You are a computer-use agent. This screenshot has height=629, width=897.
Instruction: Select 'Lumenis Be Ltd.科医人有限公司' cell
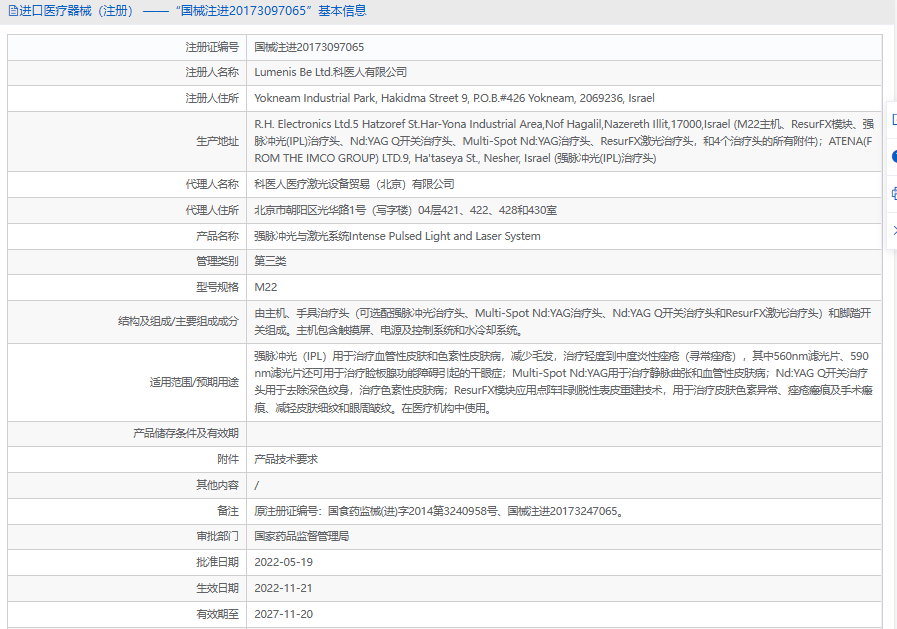pyautogui.click(x=331, y=72)
